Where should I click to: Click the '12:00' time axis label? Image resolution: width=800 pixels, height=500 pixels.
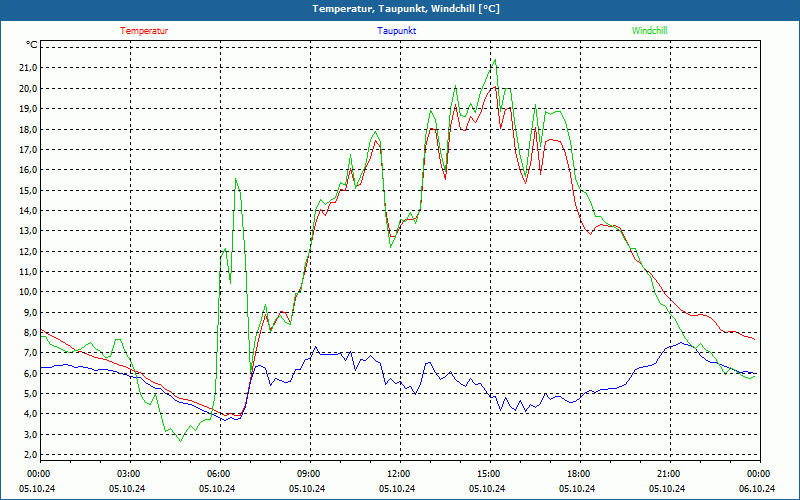point(398,474)
